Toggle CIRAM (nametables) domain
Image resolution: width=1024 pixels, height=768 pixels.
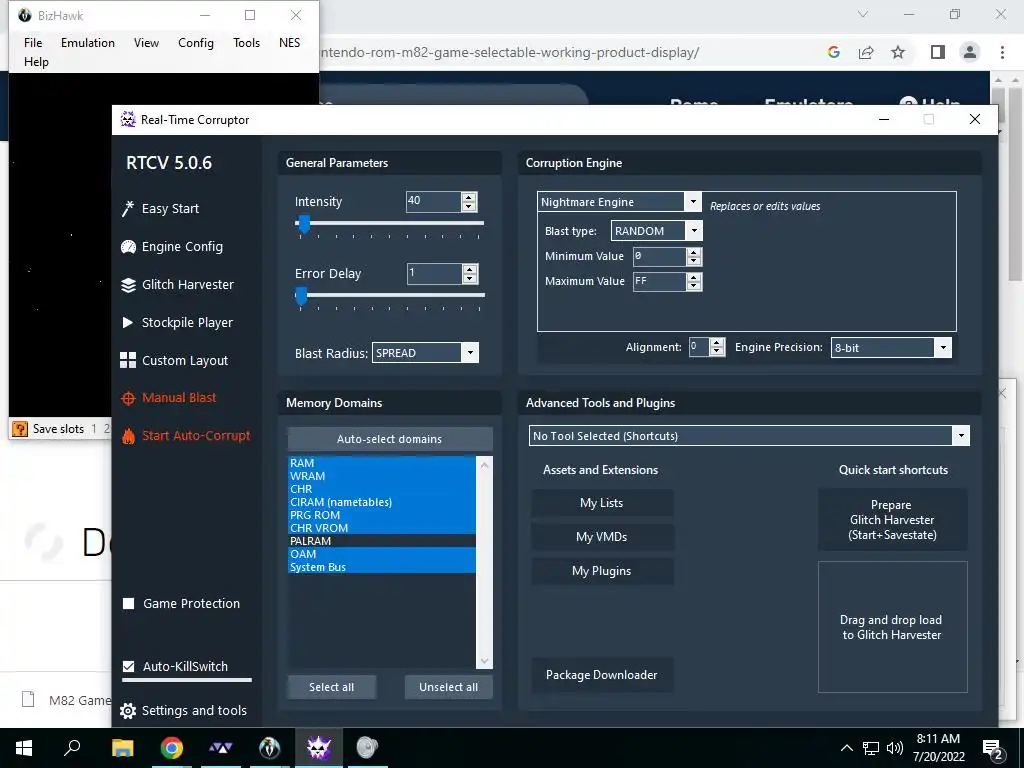click(381, 502)
